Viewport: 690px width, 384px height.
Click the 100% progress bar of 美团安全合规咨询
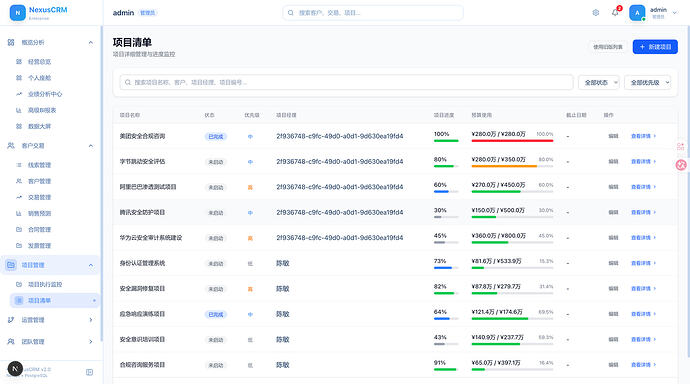[446, 141]
